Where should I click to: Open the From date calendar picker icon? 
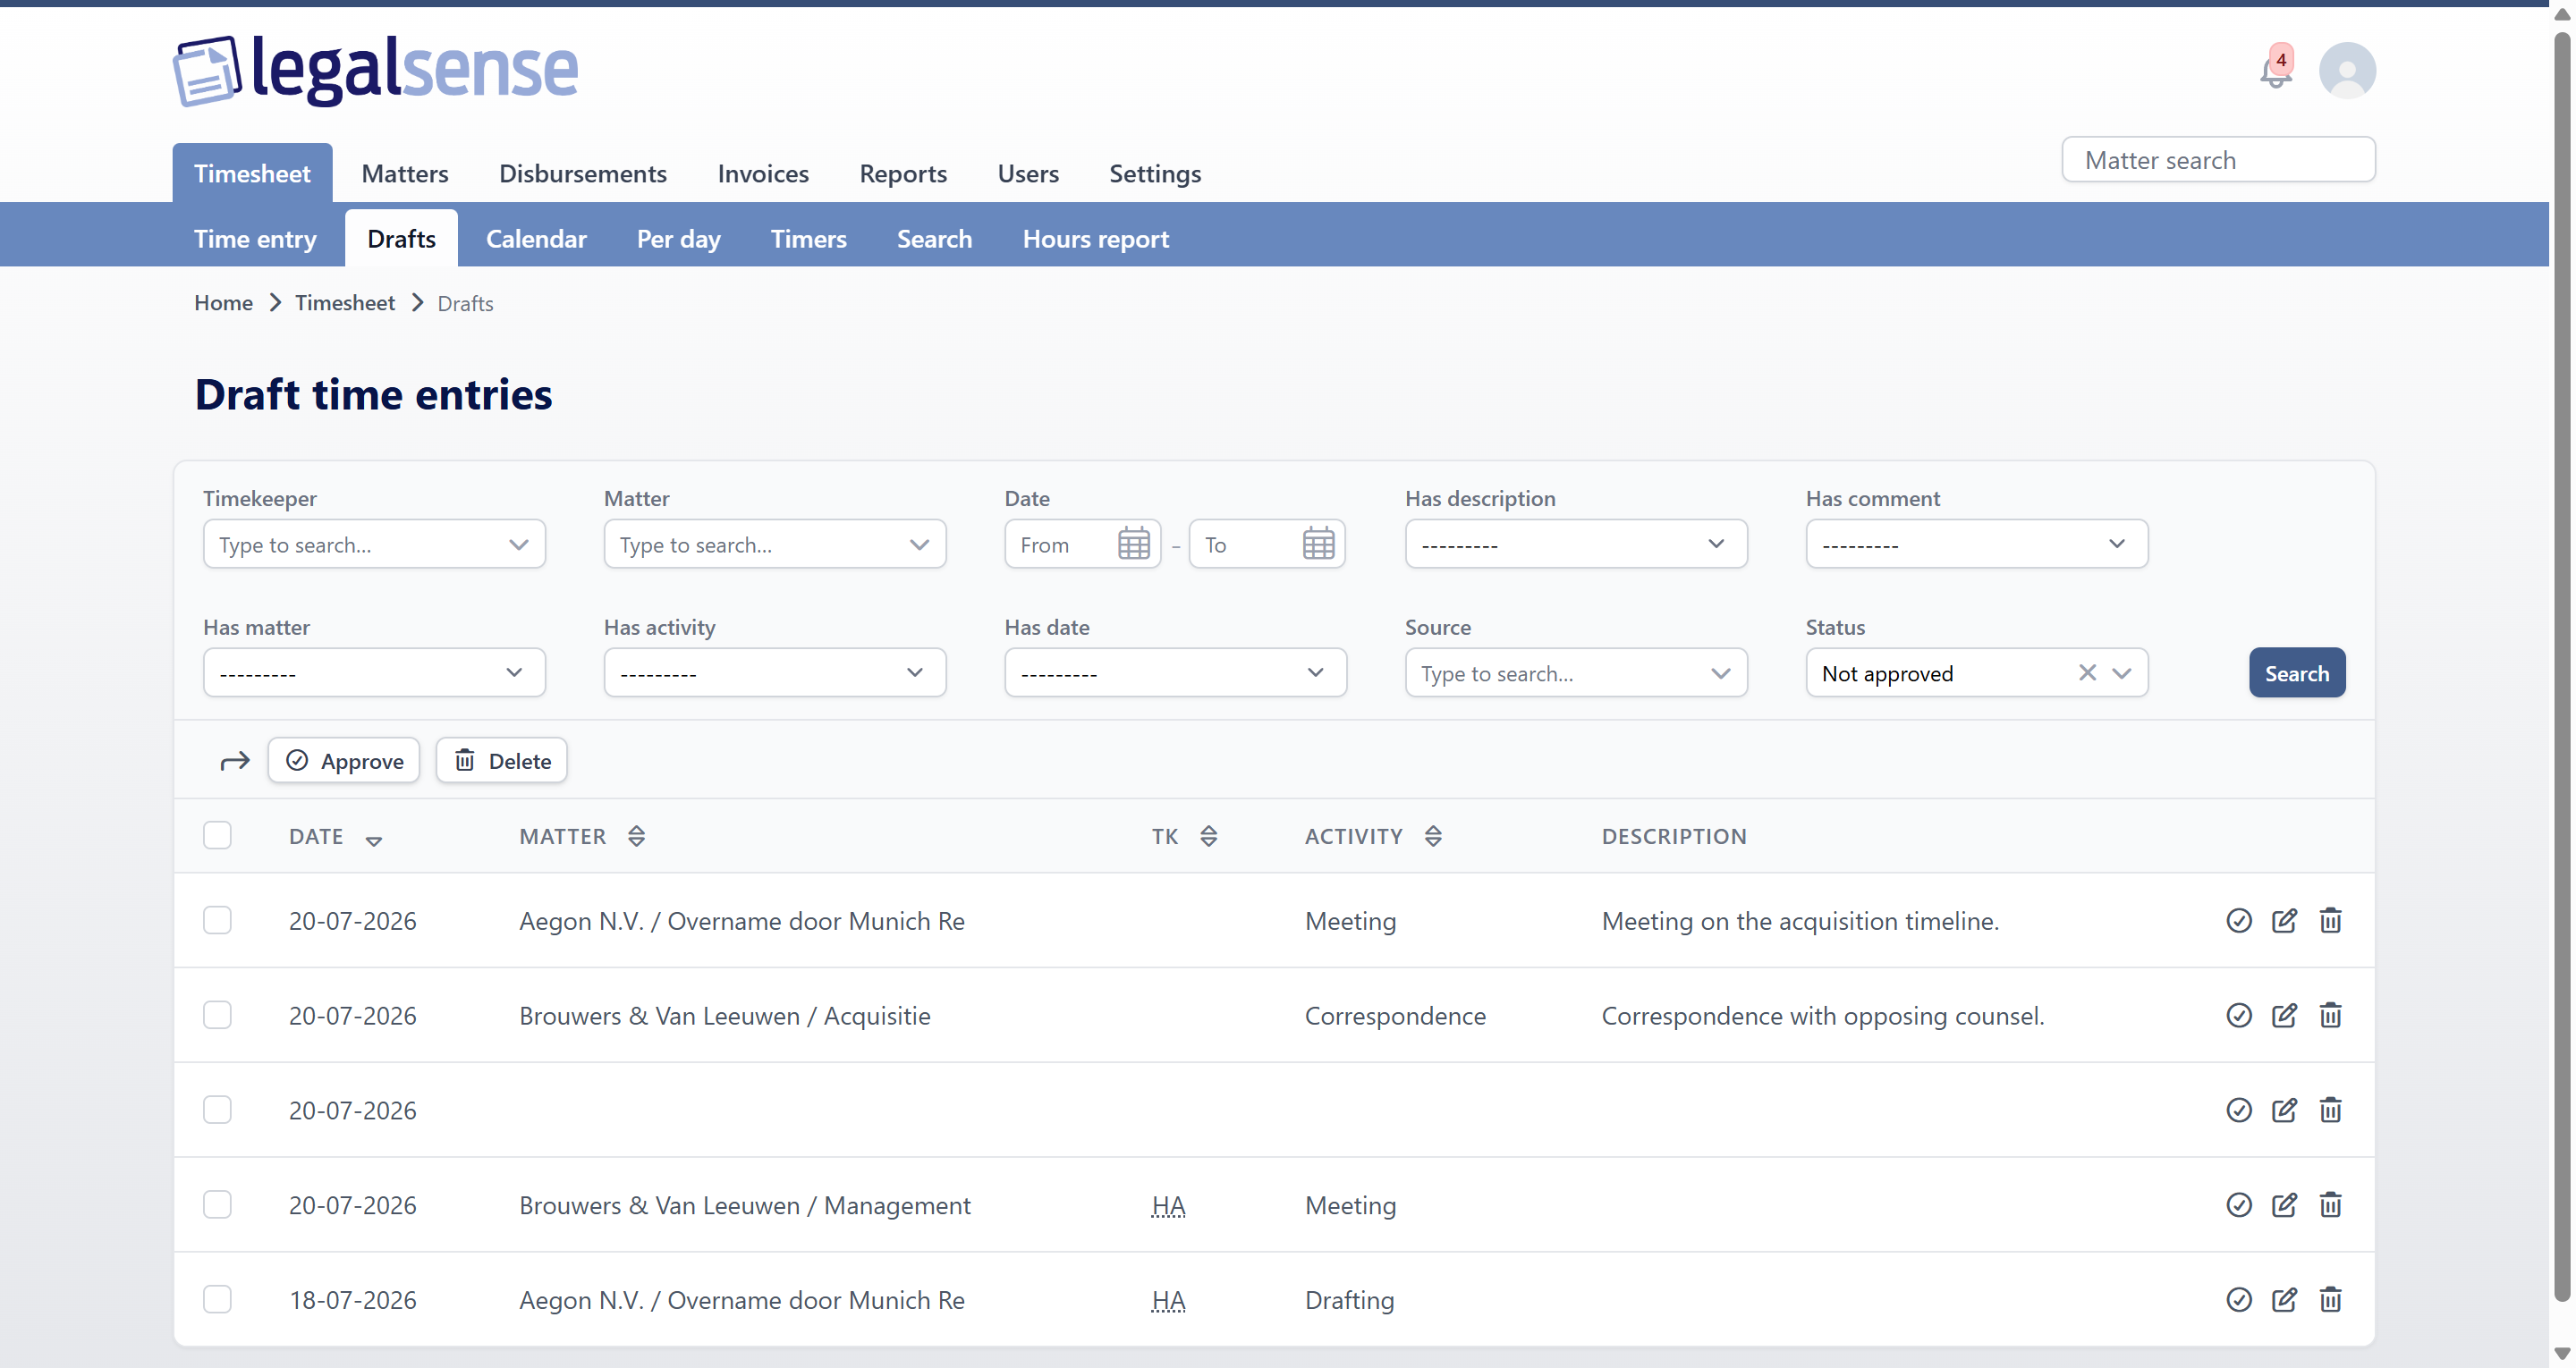point(1133,544)
